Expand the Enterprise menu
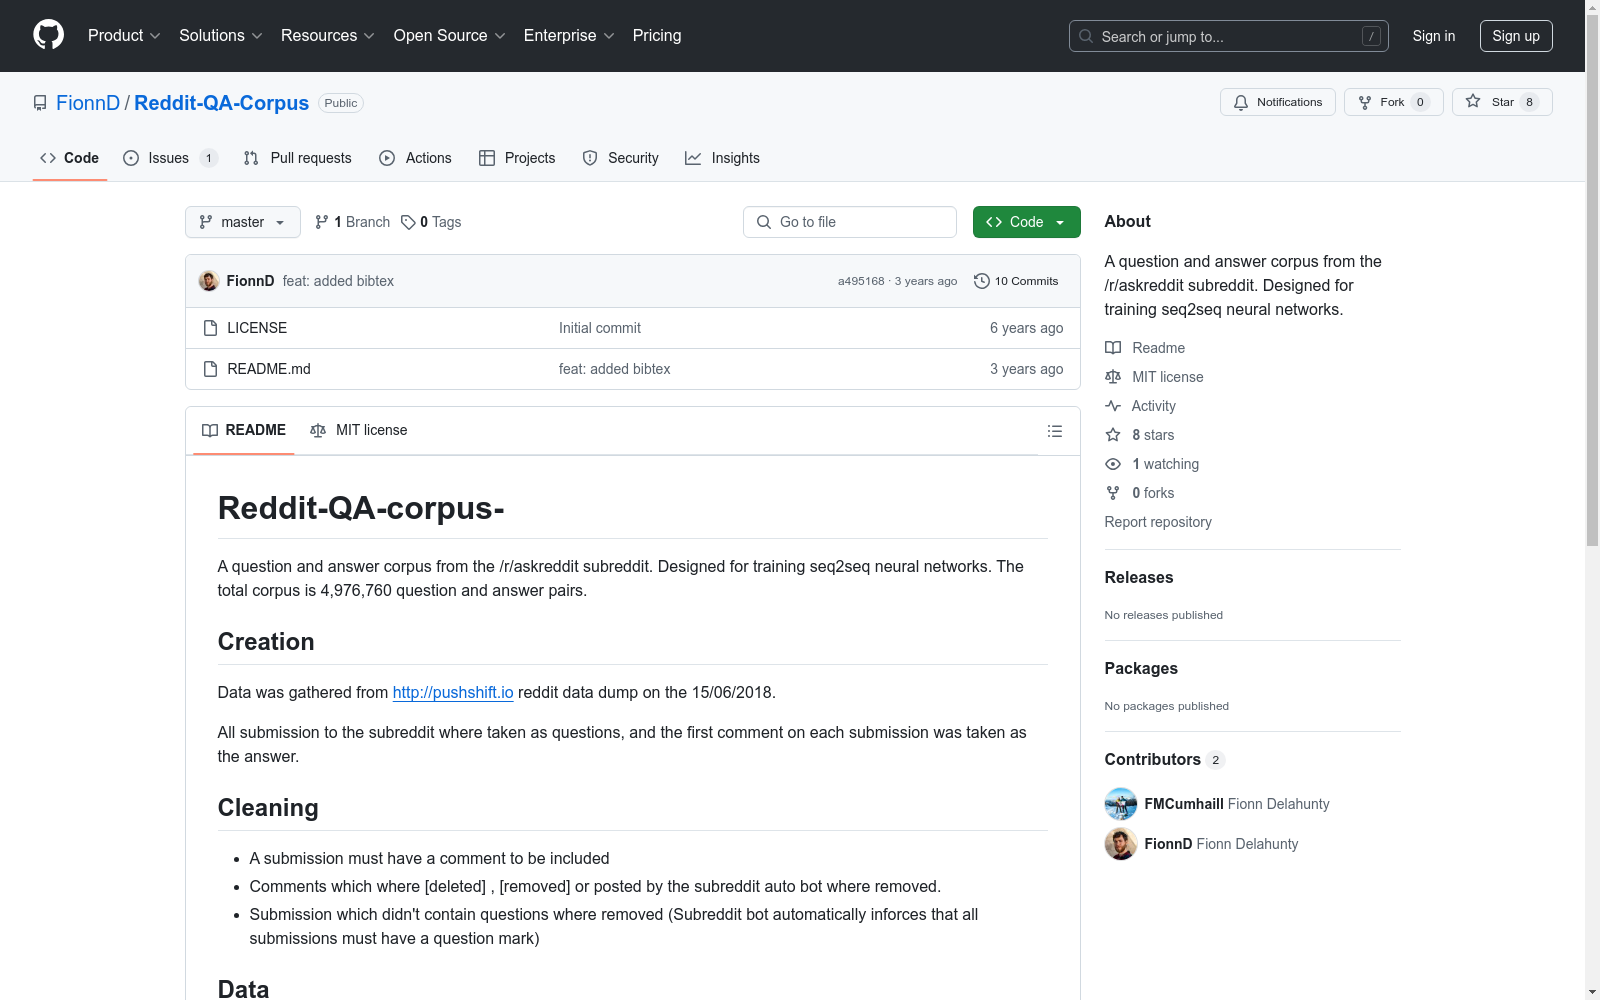The height and width of the screenshot is (1000, 1600). [x=569, y=36]
